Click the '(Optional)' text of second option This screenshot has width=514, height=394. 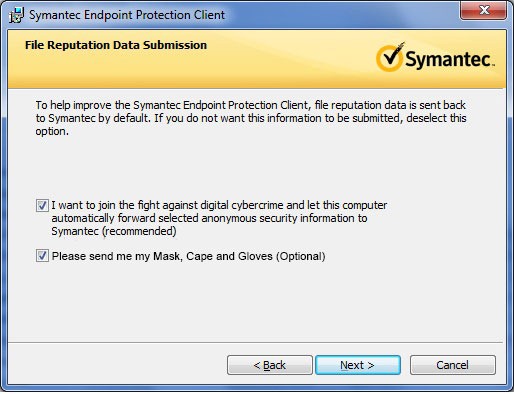pos(301,256)
